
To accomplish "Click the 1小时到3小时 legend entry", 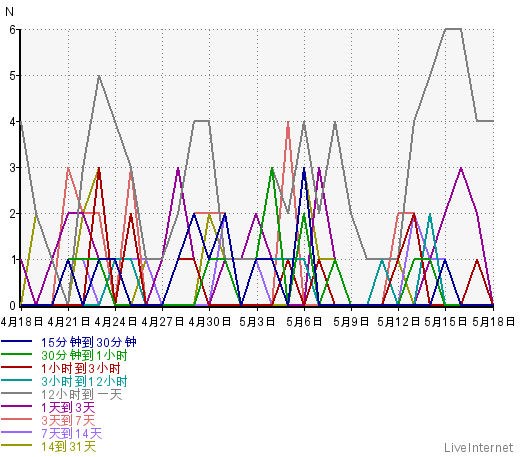I will 80,368.
